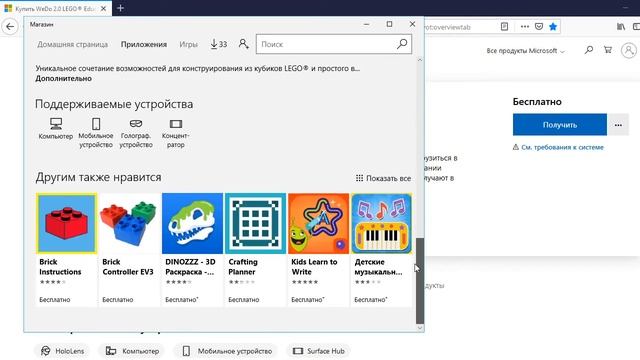Click scrollbar up arrow in Store window
Viewport: 640px width, 360px height.
point(420,60)
